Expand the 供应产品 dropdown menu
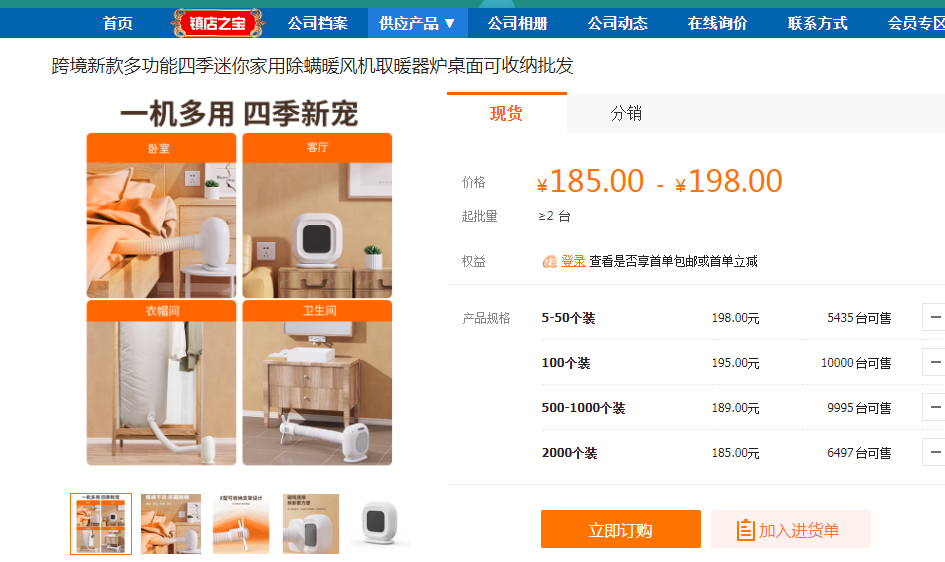 click(x=417, y=23)
